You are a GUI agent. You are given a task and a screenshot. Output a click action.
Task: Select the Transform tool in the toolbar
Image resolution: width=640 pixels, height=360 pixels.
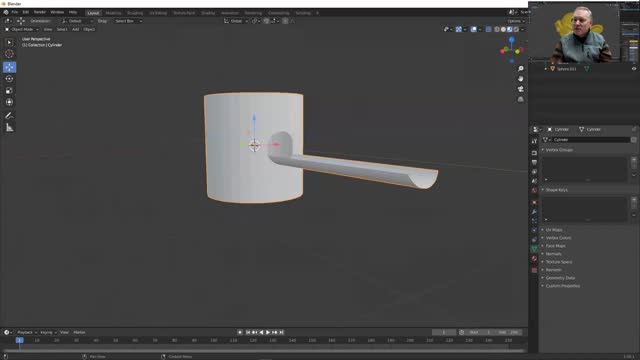[x=9, y=102]
